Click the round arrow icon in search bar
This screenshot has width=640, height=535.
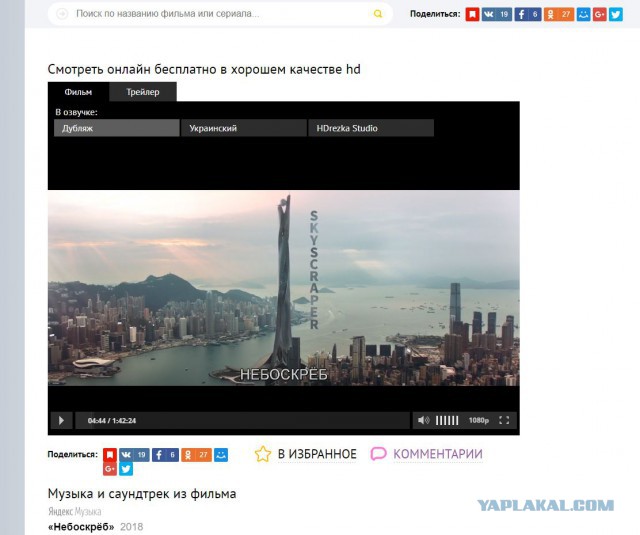62,14
